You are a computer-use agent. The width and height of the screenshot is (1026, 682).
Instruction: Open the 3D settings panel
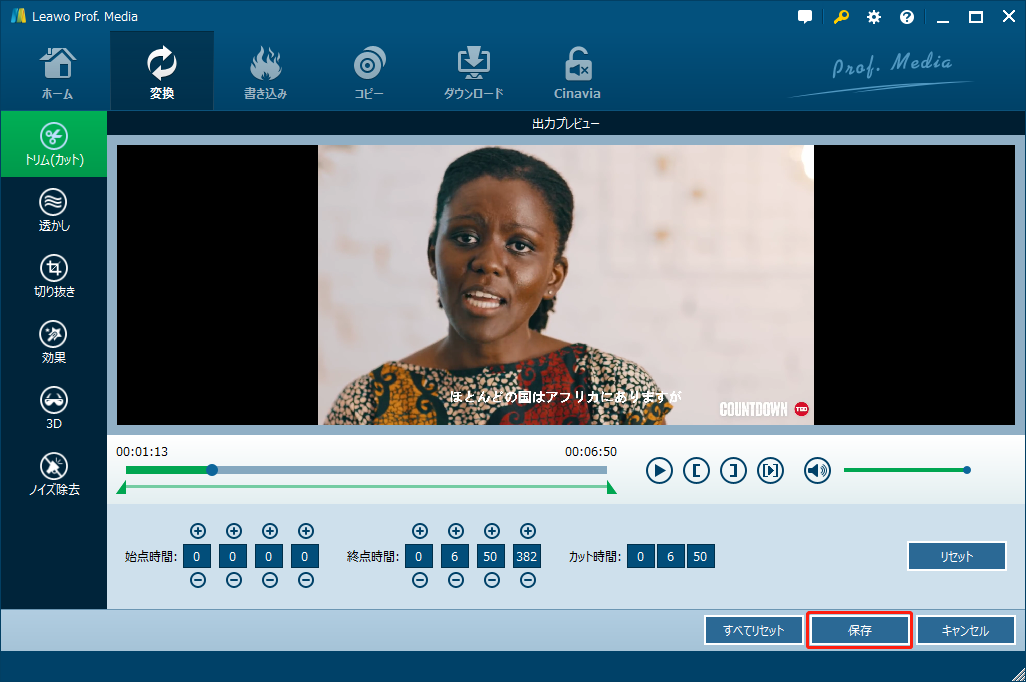click(x=53, y=408)
